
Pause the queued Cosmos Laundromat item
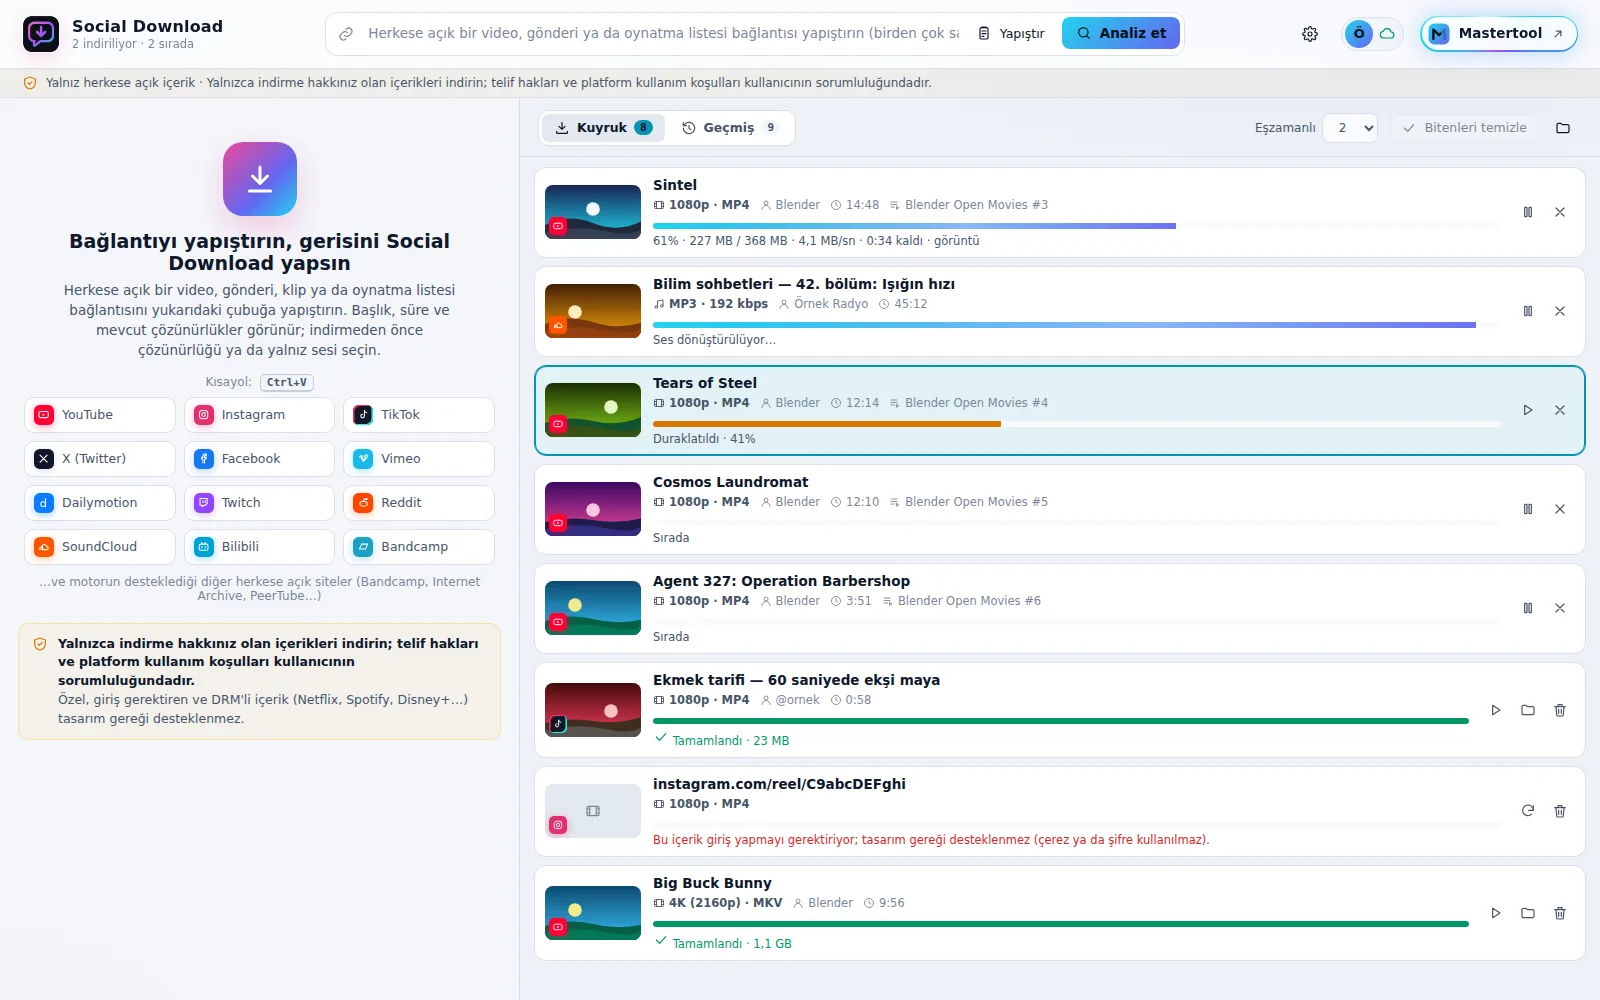pyautogui.click(x=1528, y=509)
